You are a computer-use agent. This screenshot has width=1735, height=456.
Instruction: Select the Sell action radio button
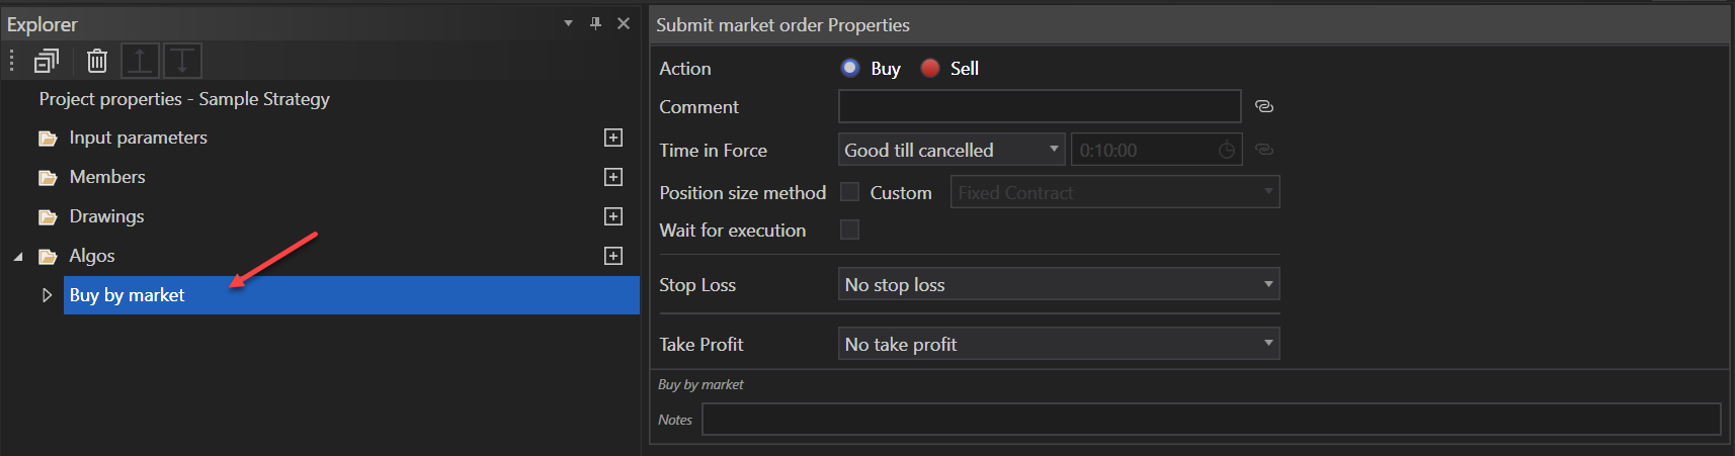tap(930, 68)
